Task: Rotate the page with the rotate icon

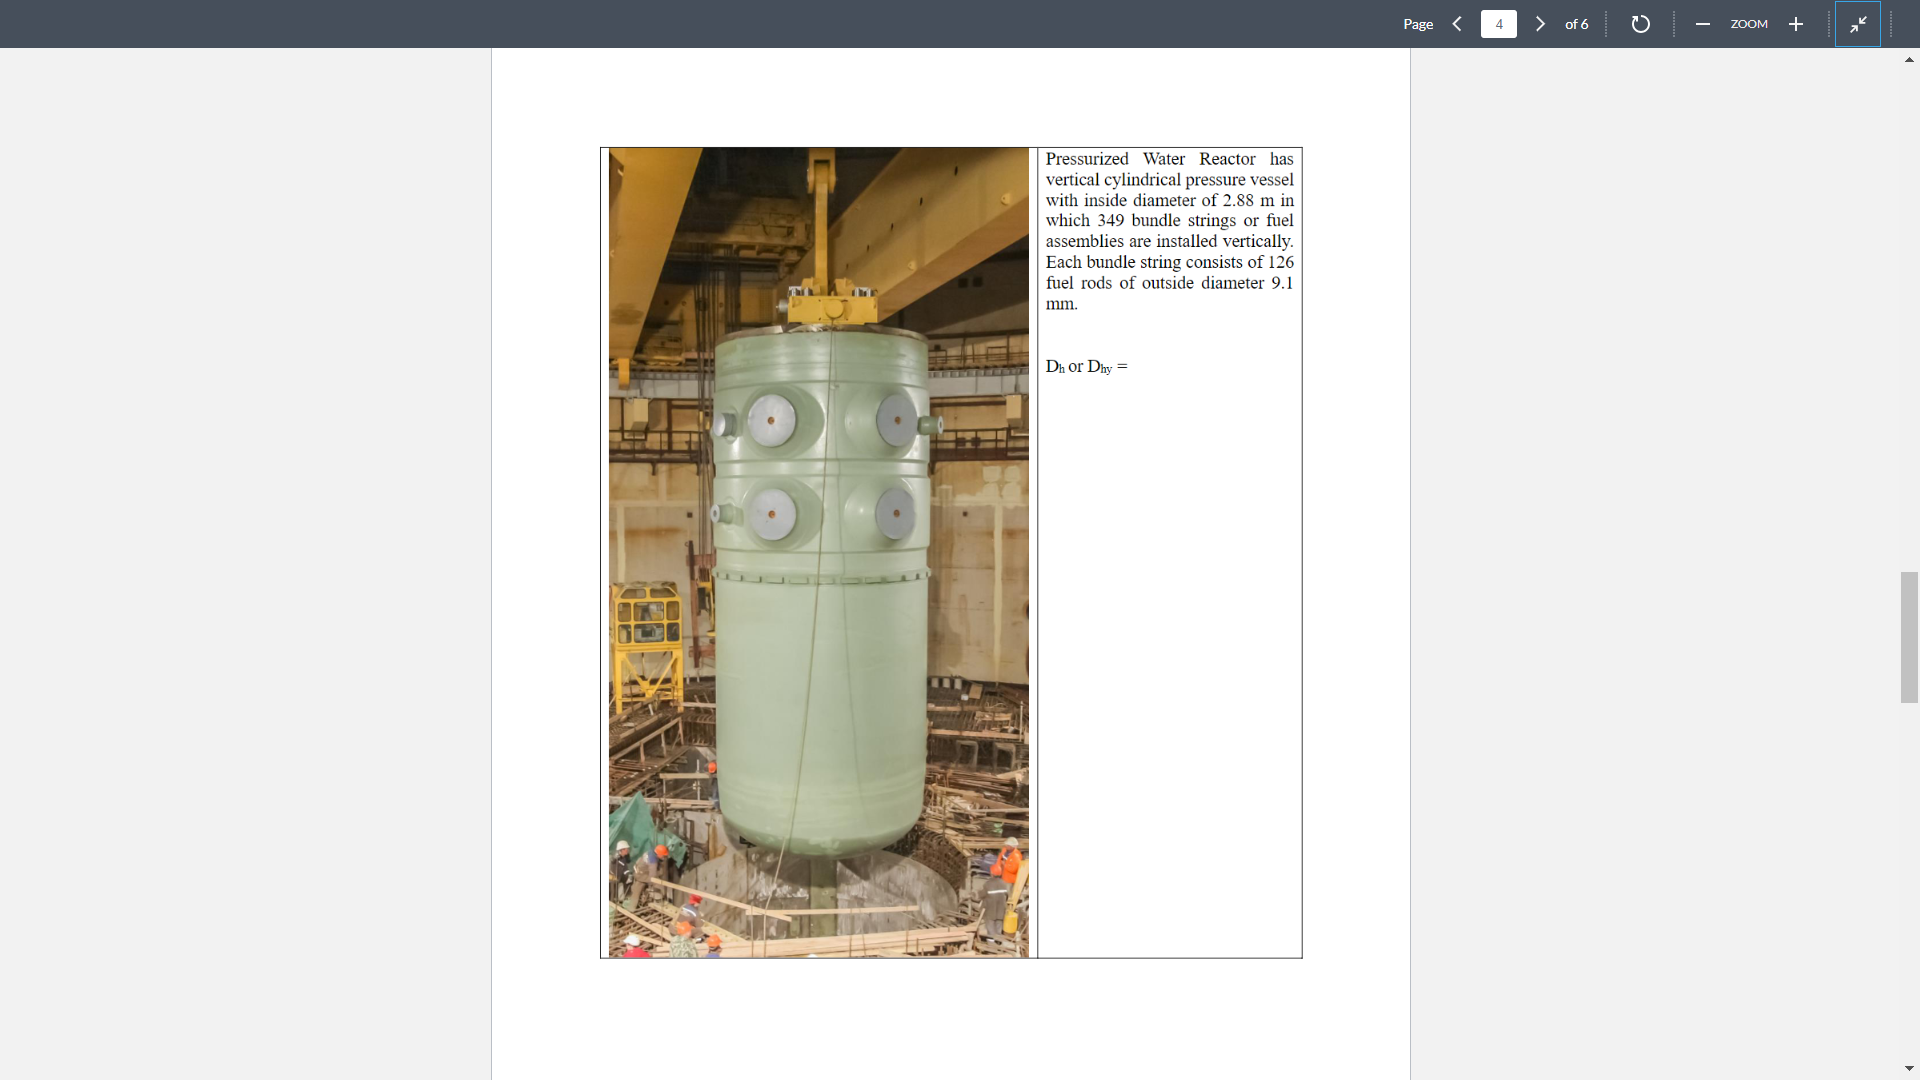Action: tap(1640, 23)
